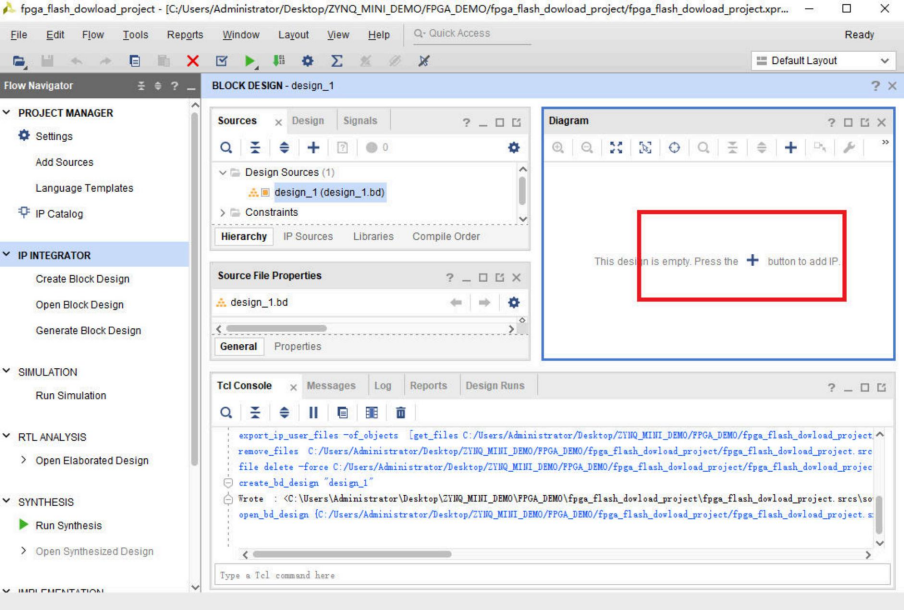
Task: Expand the Open Elaborated Design item
Action: (x=24, y=460)
